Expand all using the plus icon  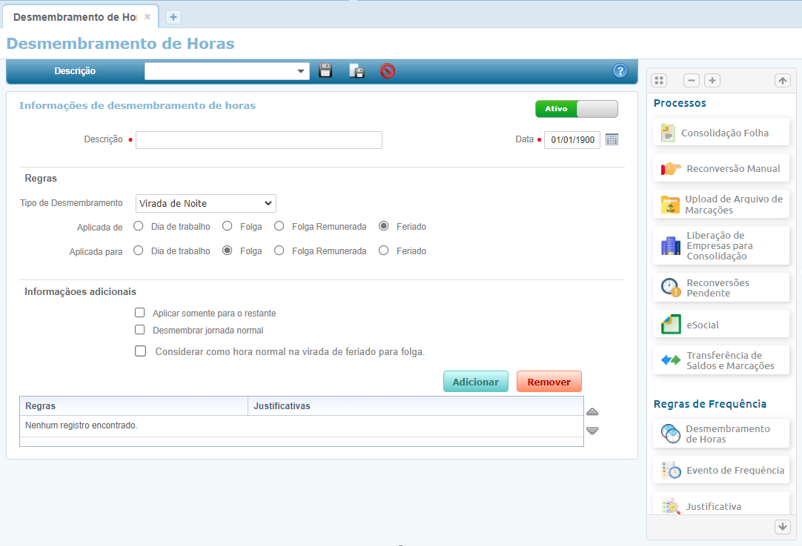point(712,80)
